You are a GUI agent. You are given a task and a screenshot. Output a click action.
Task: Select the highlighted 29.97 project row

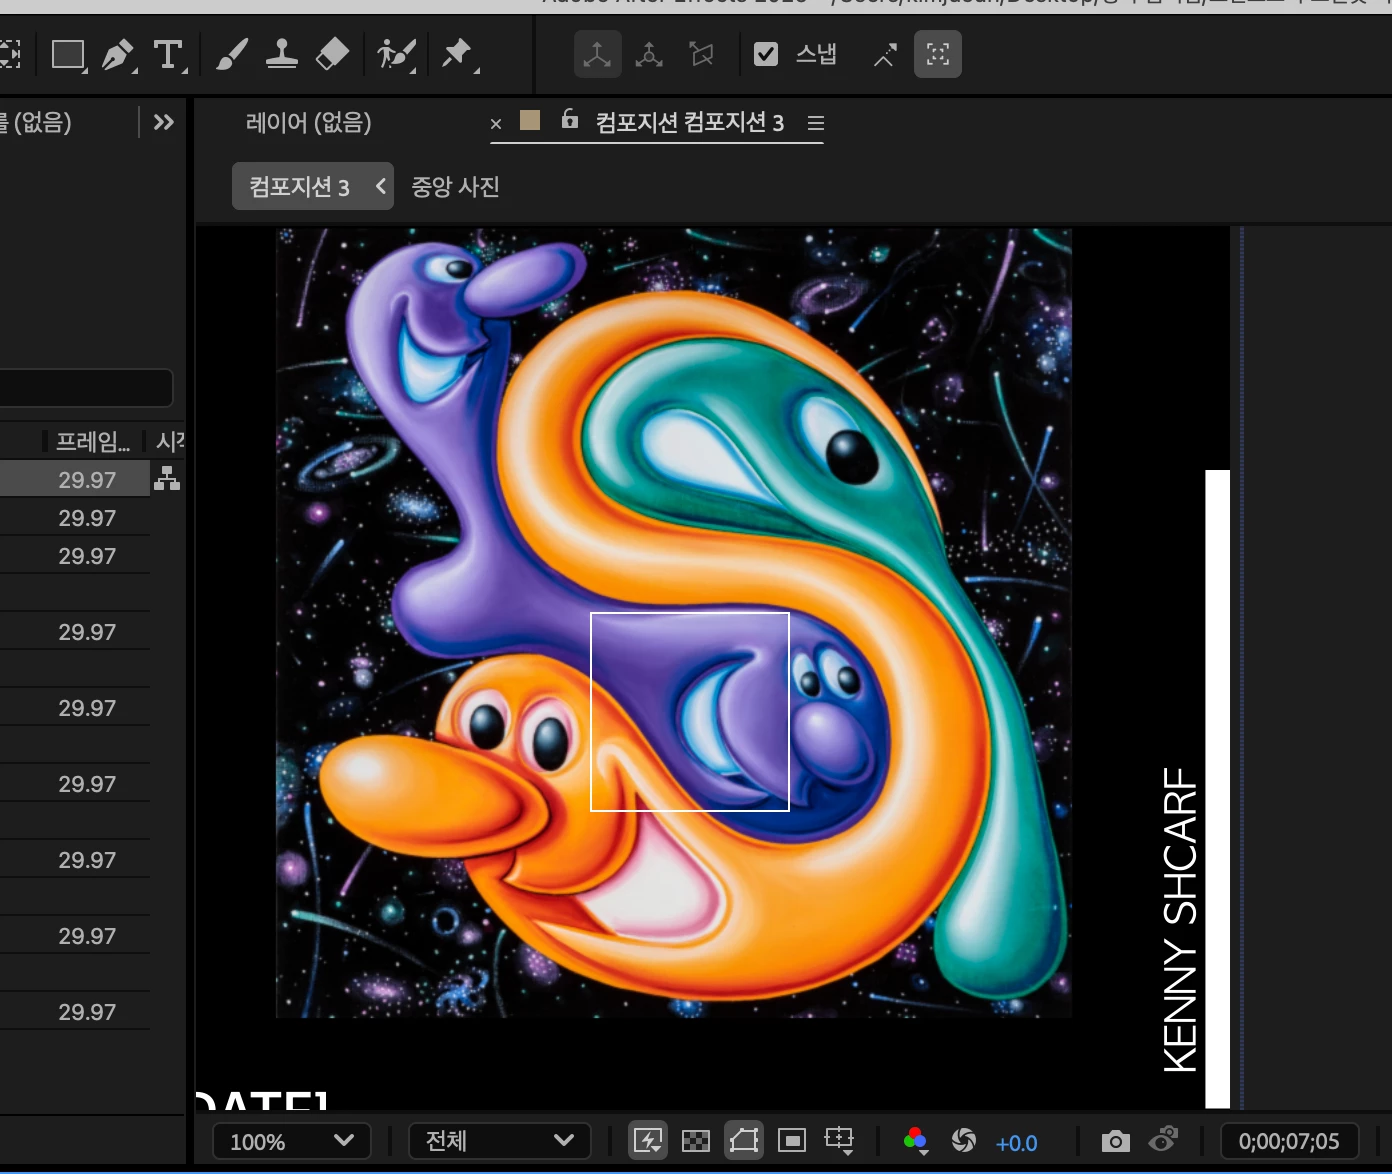(x=75, y=479)
